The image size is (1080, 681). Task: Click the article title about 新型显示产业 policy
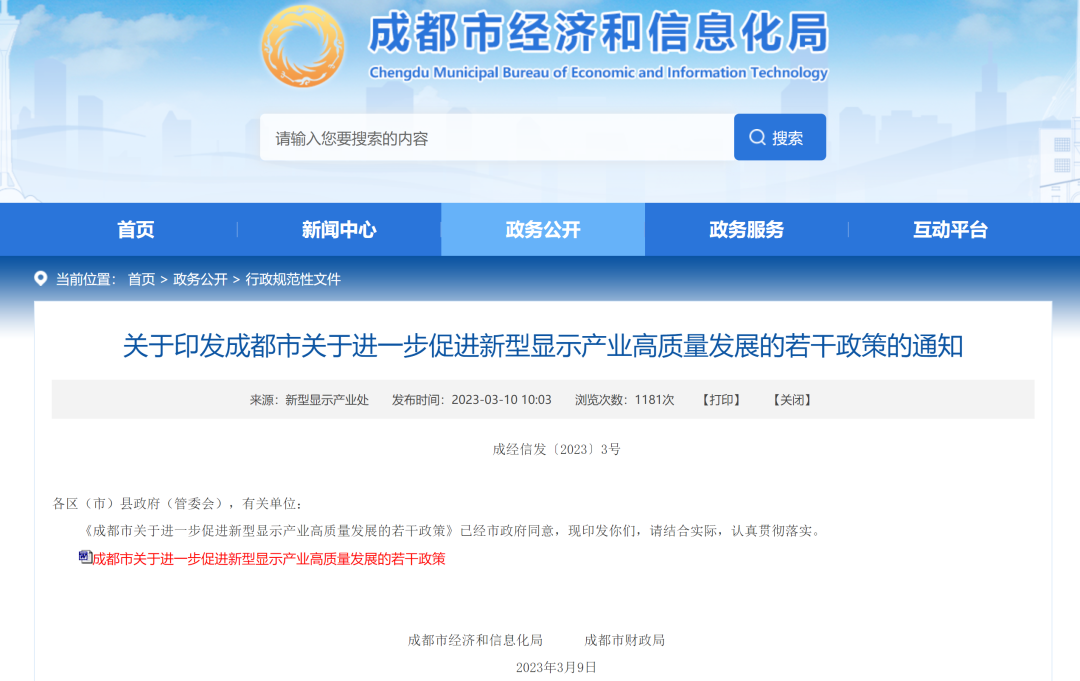click(540, 345)
